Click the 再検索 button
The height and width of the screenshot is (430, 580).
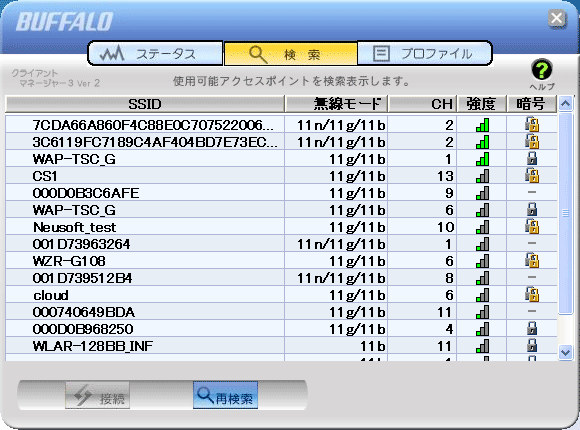click(225, 395)
